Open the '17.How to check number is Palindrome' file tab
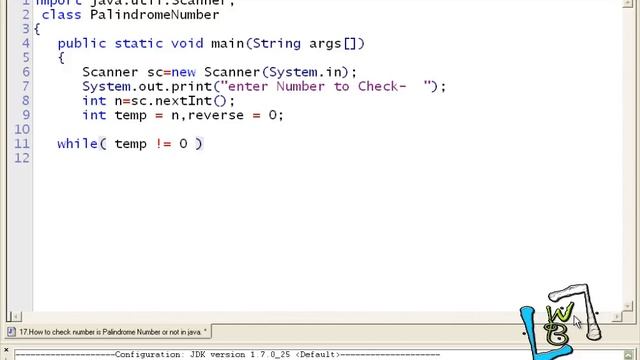640x360 pixels. pyautogui.click(x=109, y=332)
